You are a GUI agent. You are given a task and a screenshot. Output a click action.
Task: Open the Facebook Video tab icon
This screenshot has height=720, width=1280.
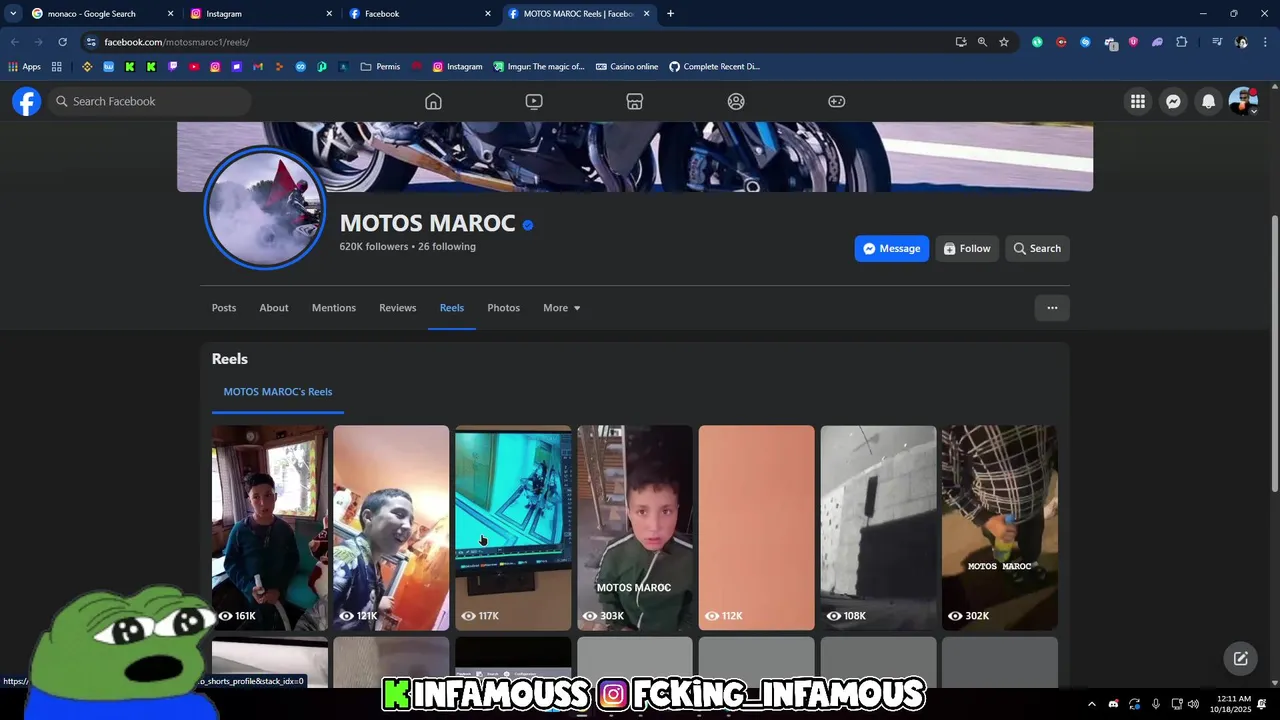coord(534,101)
